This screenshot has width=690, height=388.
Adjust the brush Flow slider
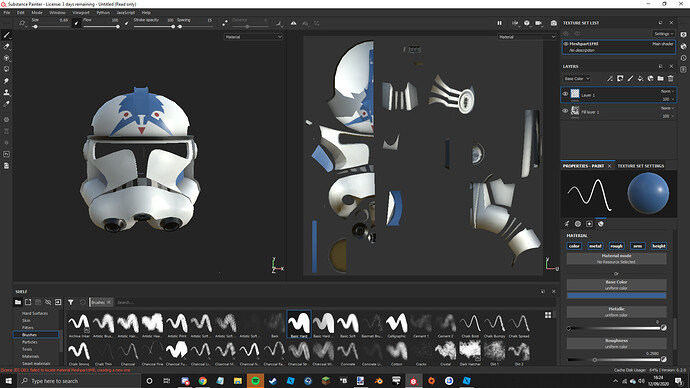101,27
